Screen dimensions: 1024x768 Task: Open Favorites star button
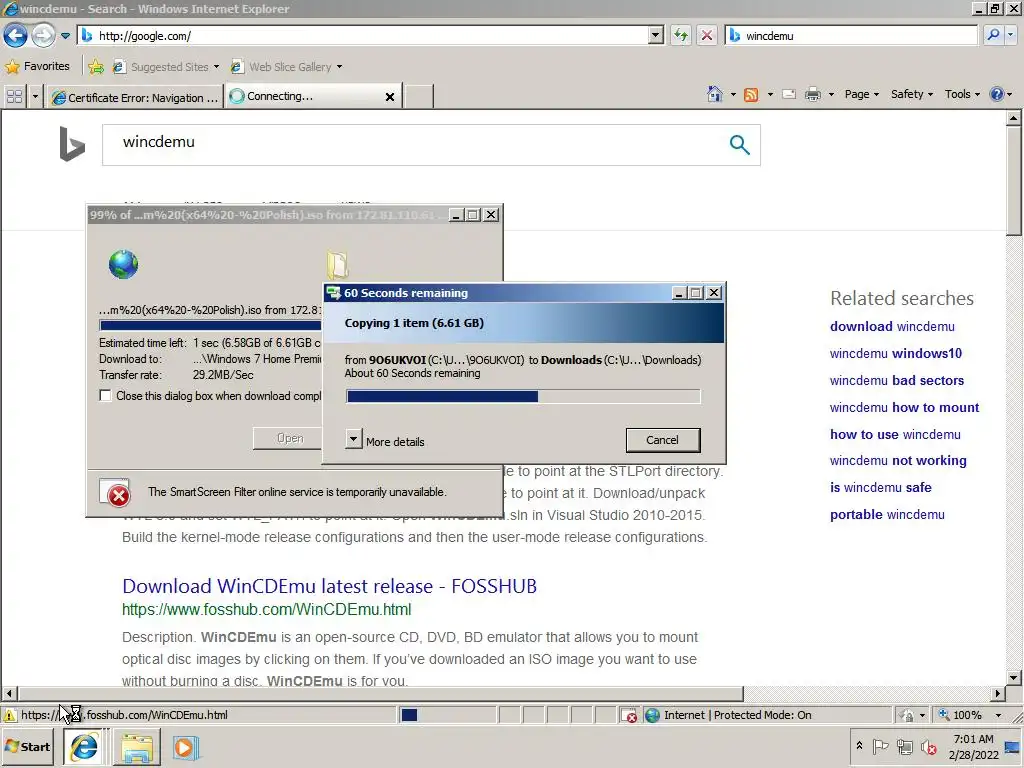37,67
